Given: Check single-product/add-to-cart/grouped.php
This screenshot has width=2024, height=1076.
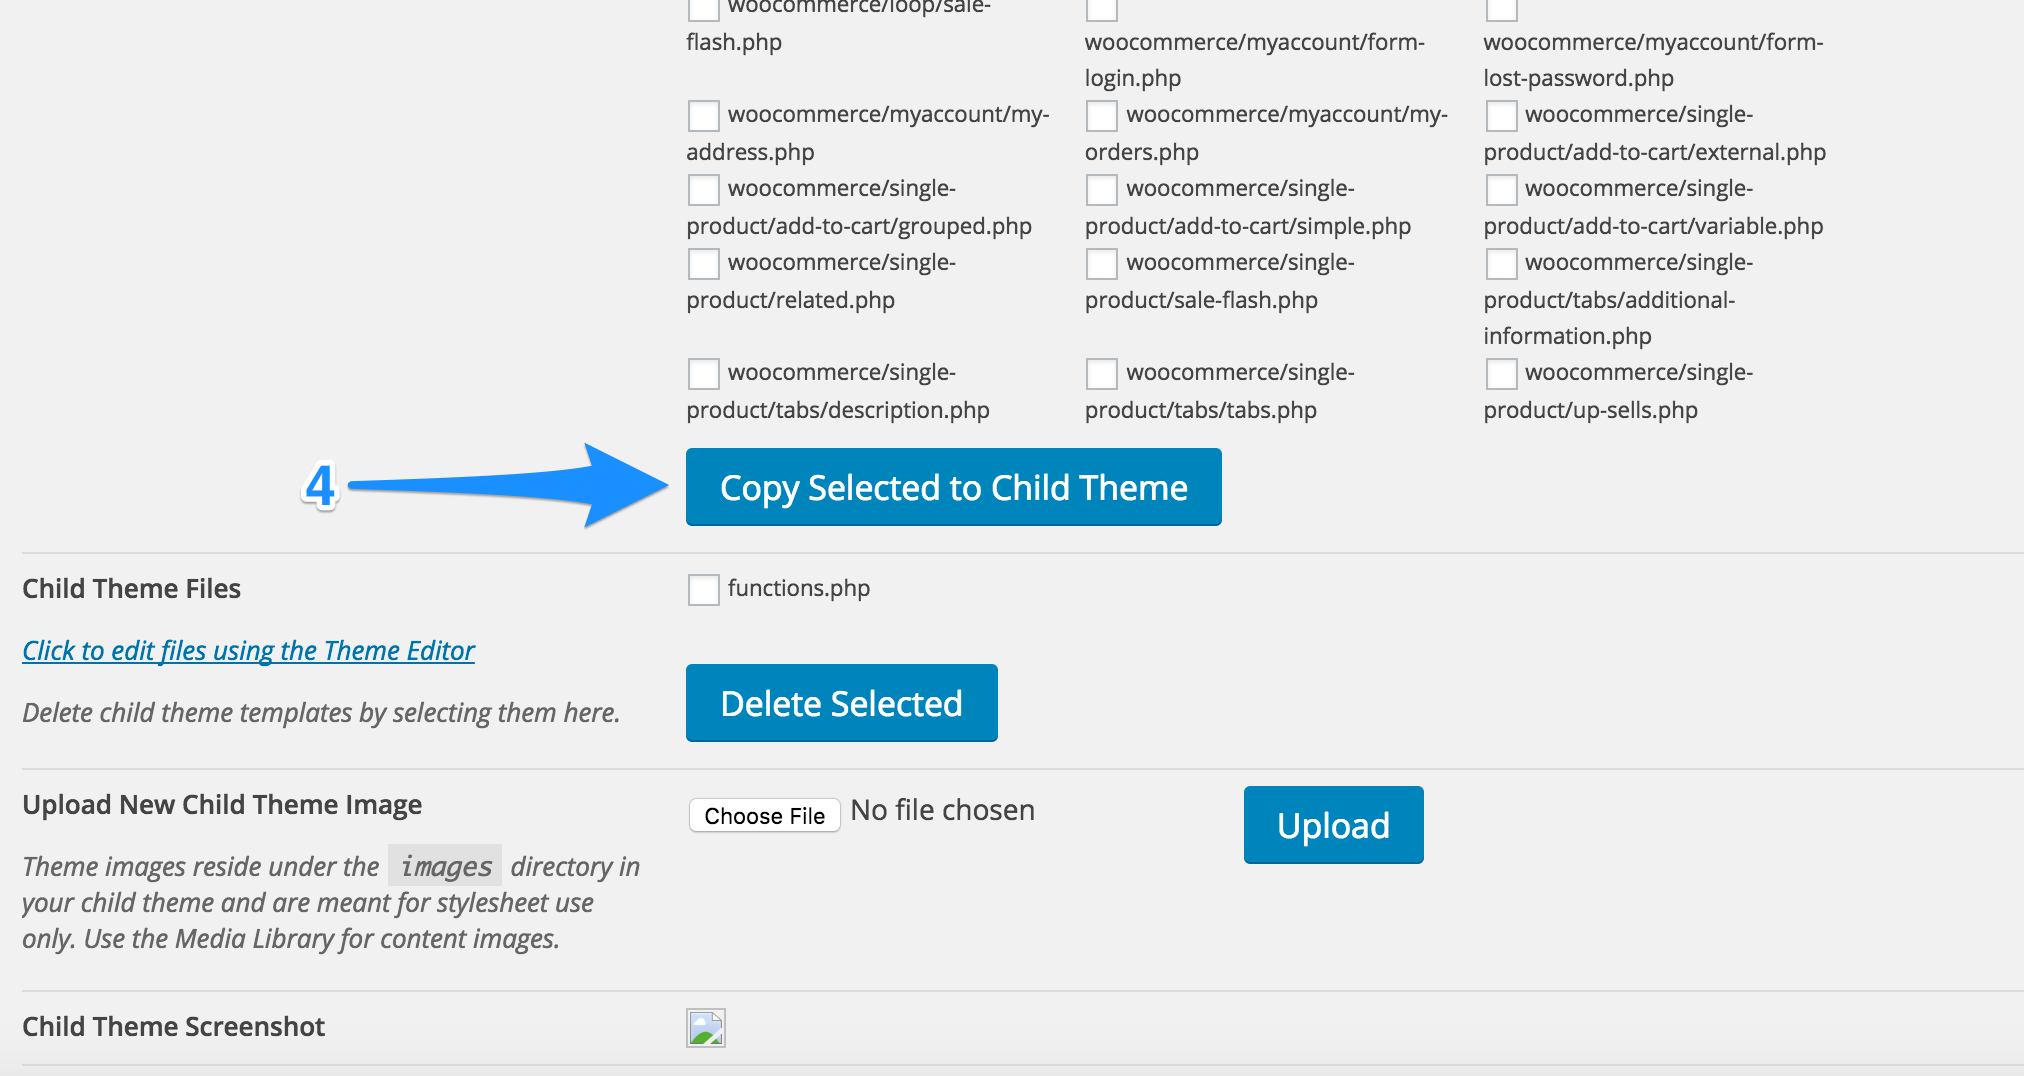Looking at the screenshot, I should (x=702, y=189).
